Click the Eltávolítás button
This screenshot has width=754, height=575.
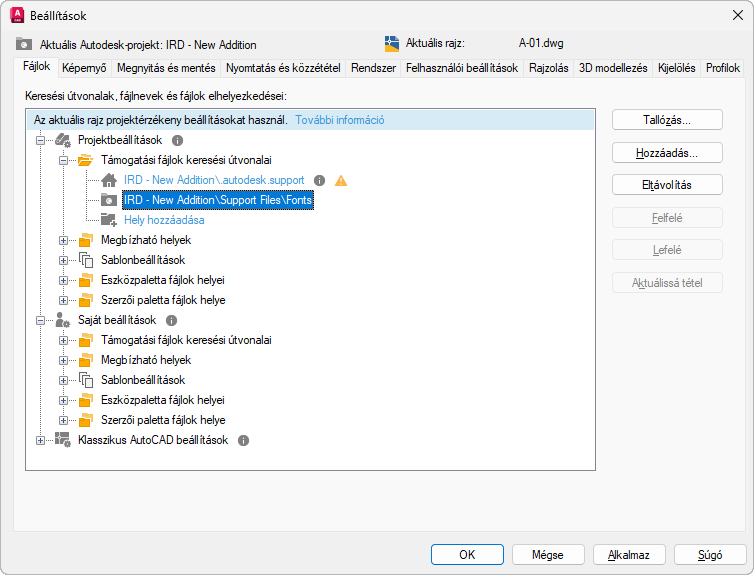[x=667, y=185]
